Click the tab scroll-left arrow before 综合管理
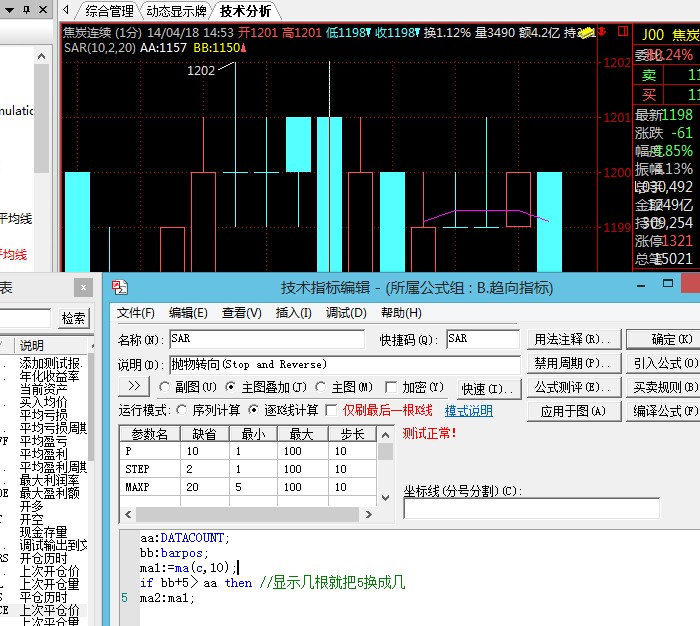This screenshot has width=700, height=626. [x=65, y=11]
